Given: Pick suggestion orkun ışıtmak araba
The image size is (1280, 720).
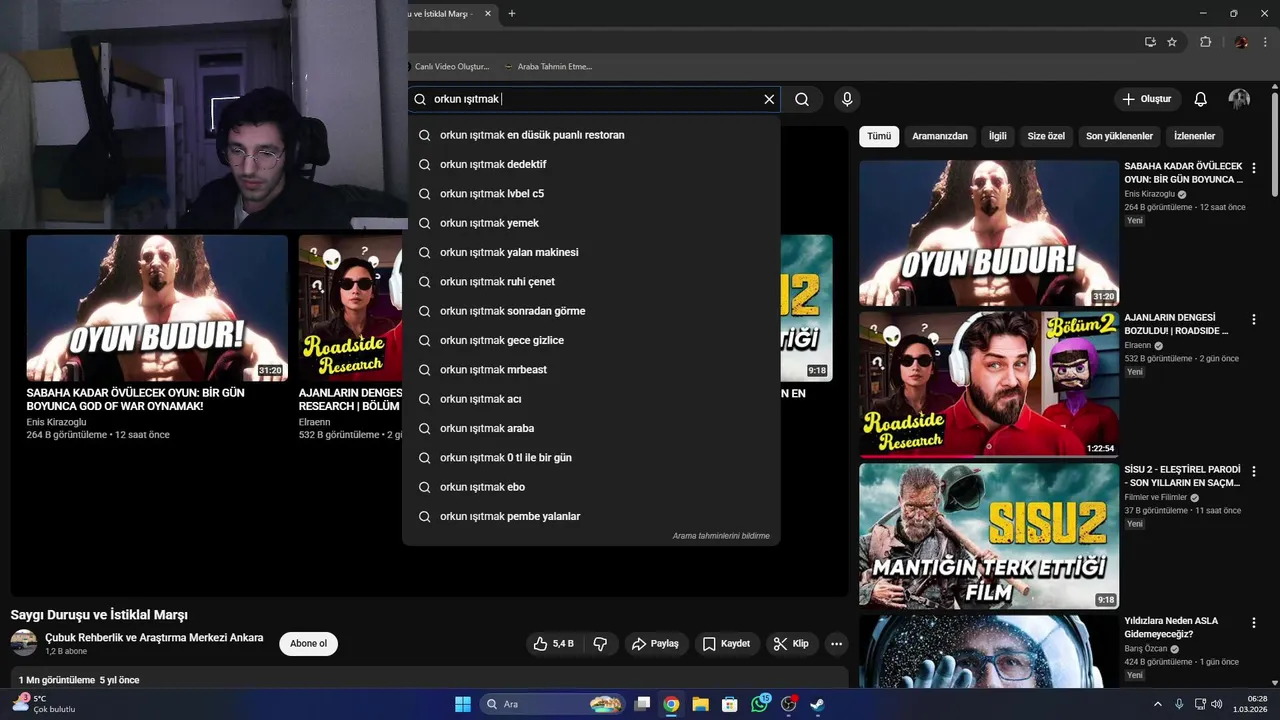Looking at the screenshot, I should pyautogui.click(x=591, y=428).
